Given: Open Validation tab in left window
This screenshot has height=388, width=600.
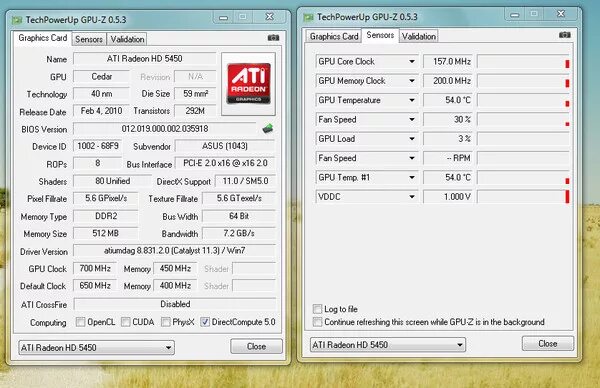Looking at the screenshot, I should coord(127,39).
